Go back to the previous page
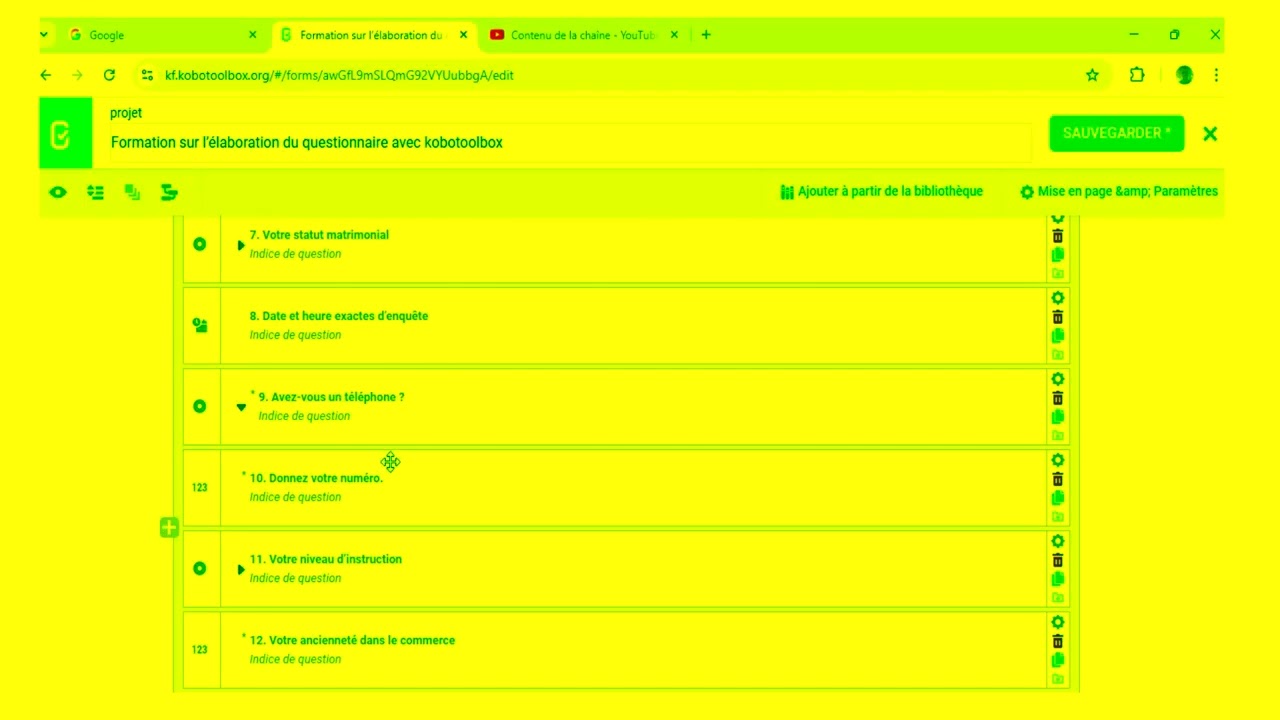1280x720 pixels. (45, 75)
